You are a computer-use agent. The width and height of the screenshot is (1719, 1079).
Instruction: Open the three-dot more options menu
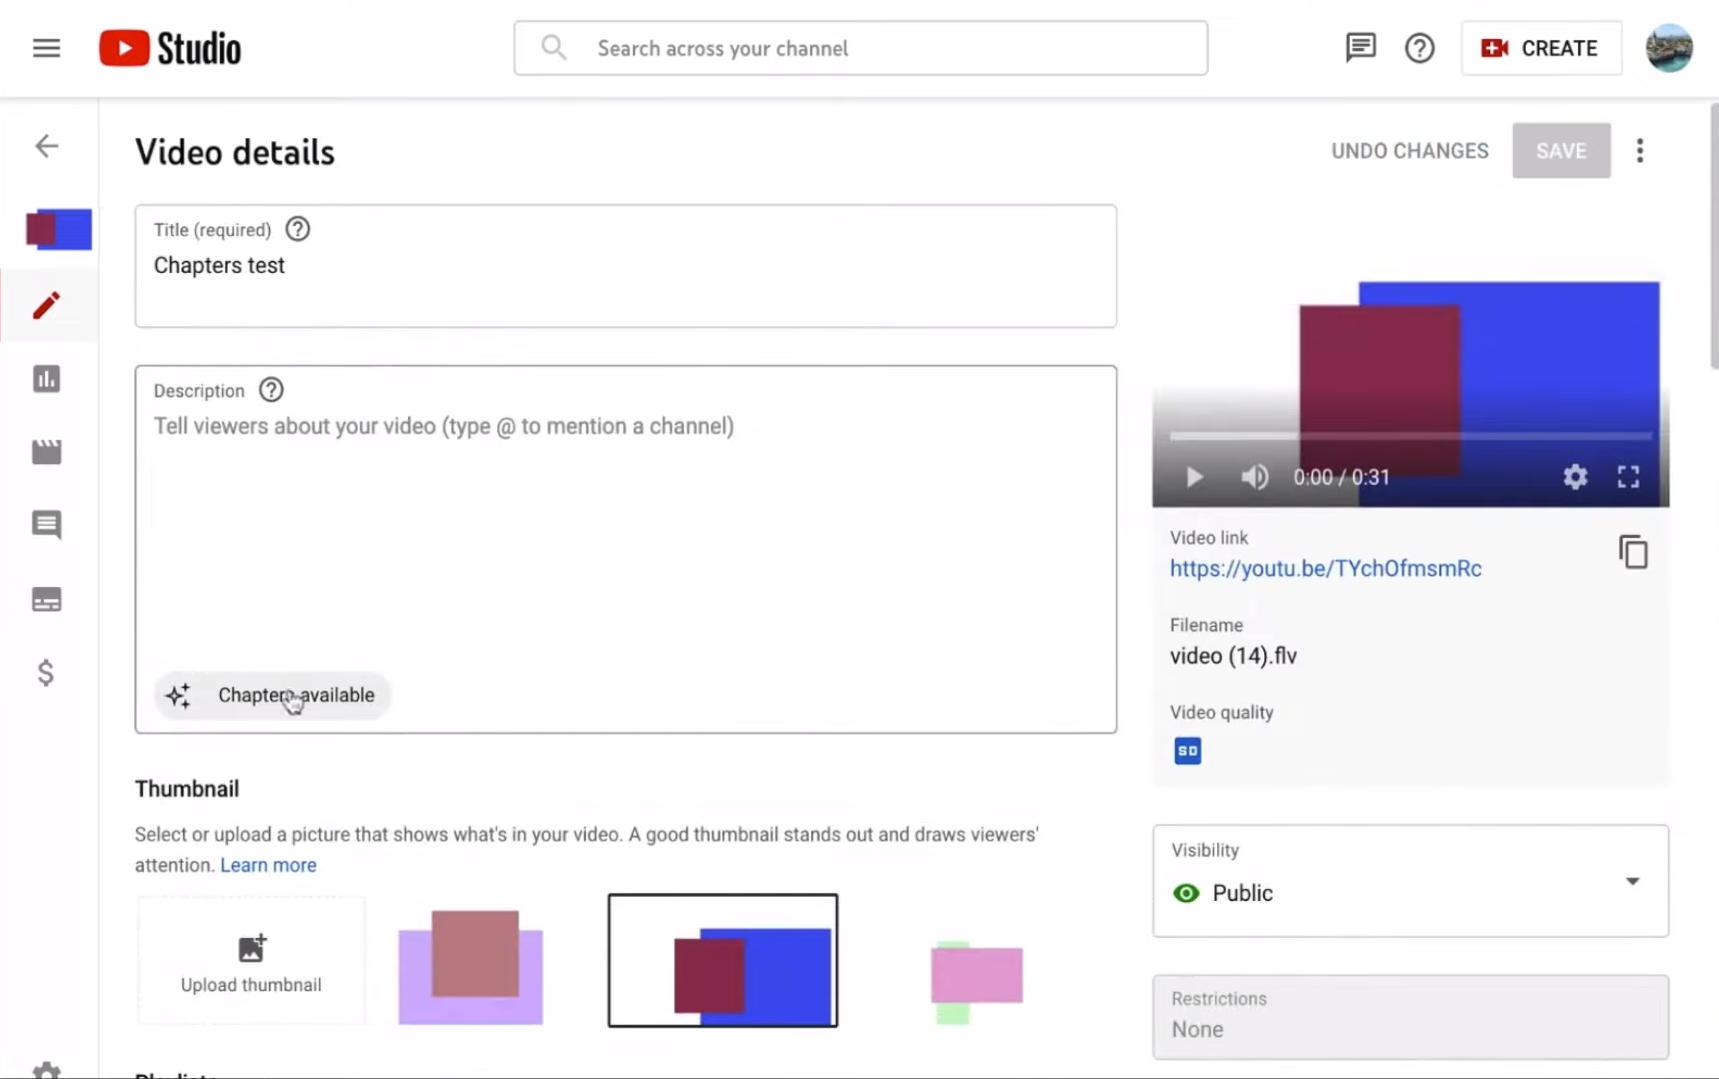point(1640,151)
